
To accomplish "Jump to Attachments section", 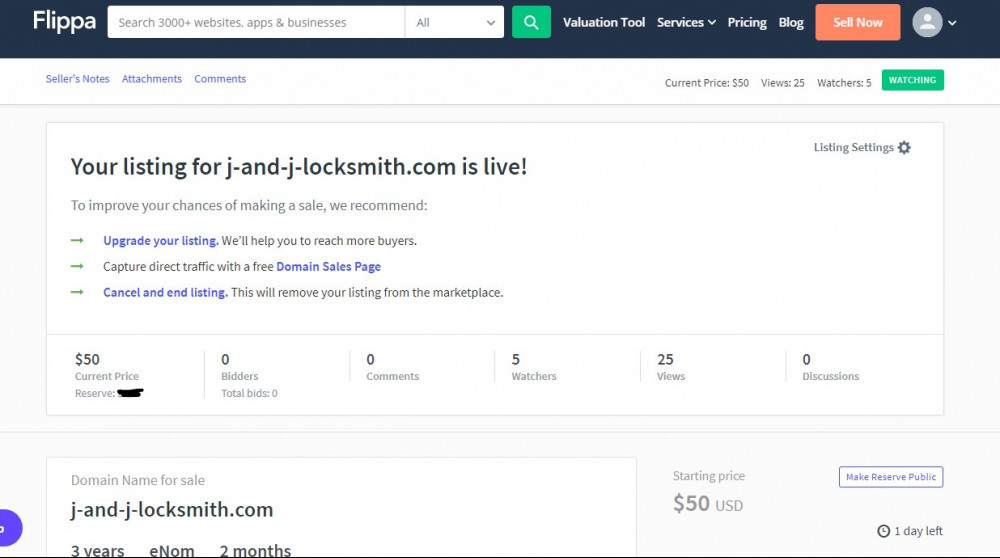I will pyautogui.click(x=152, y=78).
